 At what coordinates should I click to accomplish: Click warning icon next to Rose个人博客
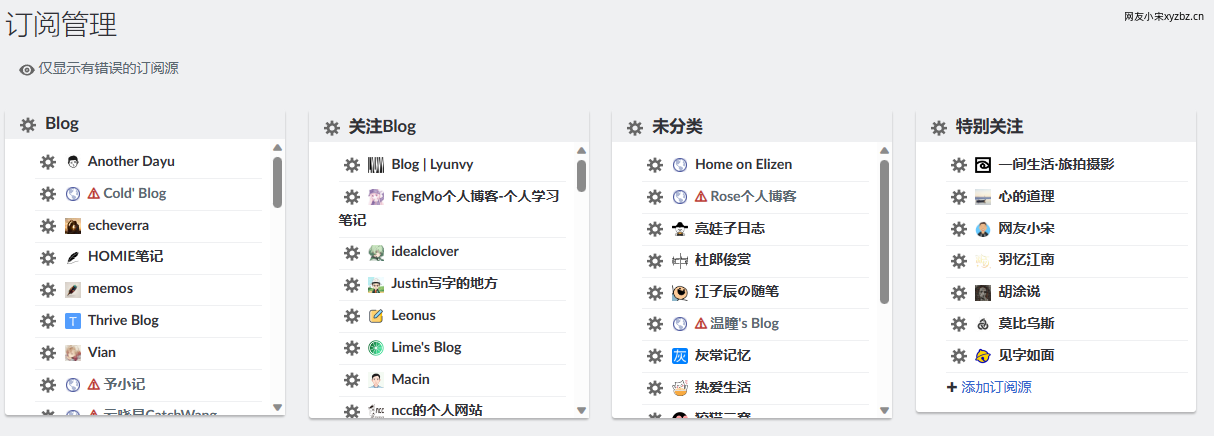(701, 197)
